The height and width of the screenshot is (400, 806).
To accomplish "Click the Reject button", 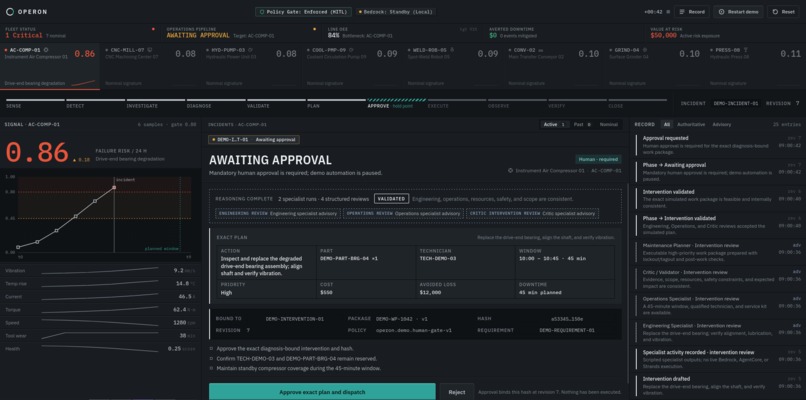I will click(456, 392).
